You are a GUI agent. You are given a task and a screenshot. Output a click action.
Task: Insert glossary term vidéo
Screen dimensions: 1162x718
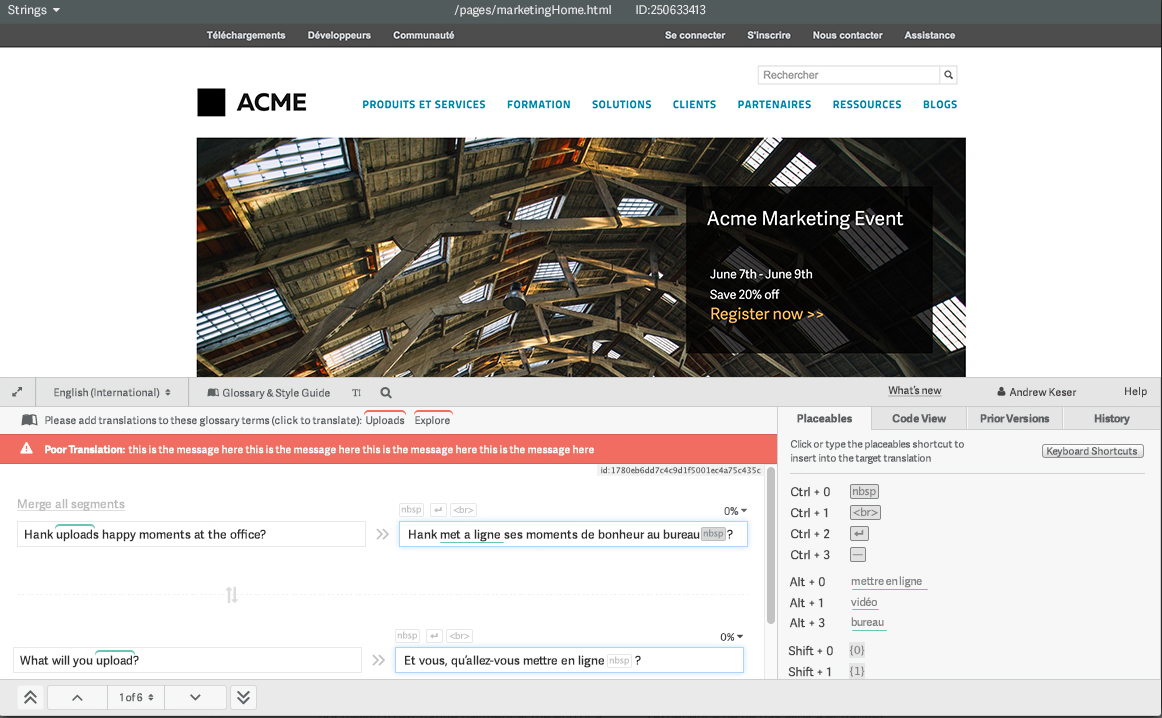pos(864,602)
